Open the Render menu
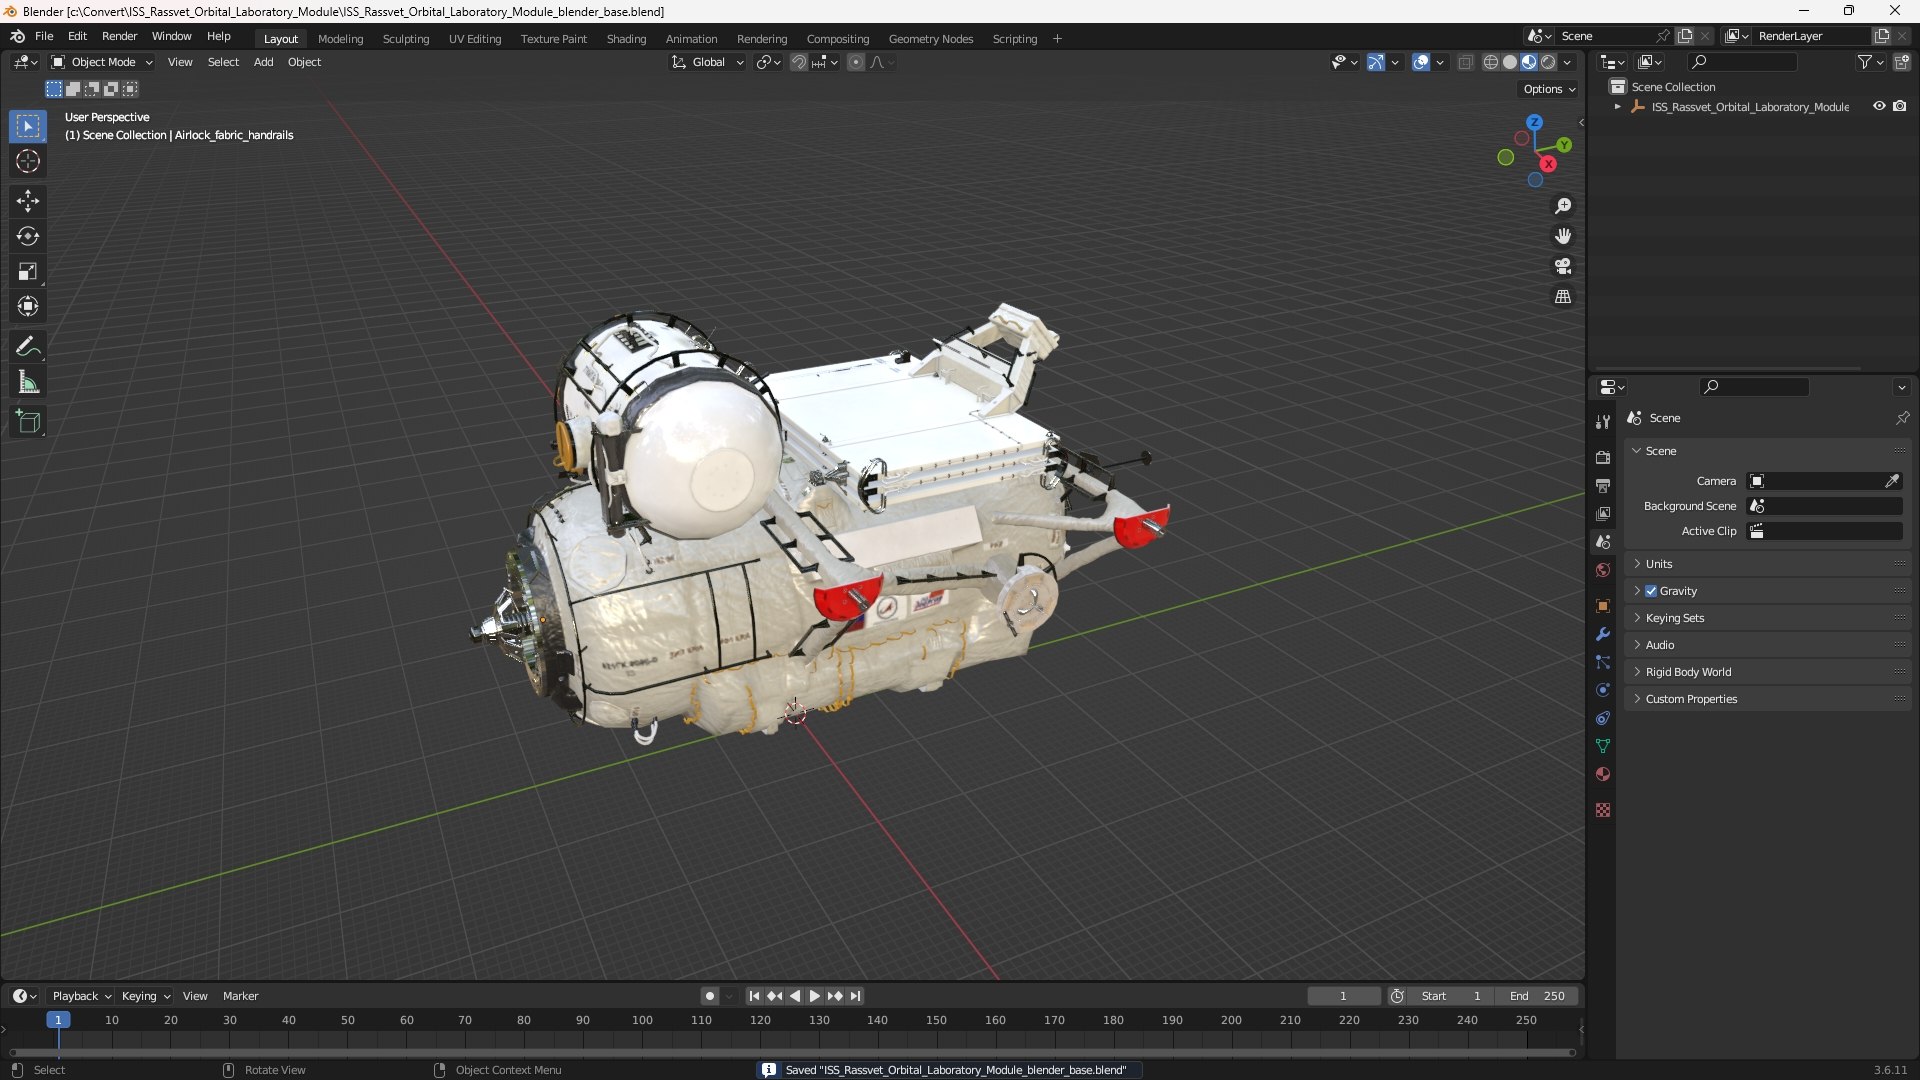Viewport: 1920px width, 1080px height. pyautogui.click(x=119, y=36)
